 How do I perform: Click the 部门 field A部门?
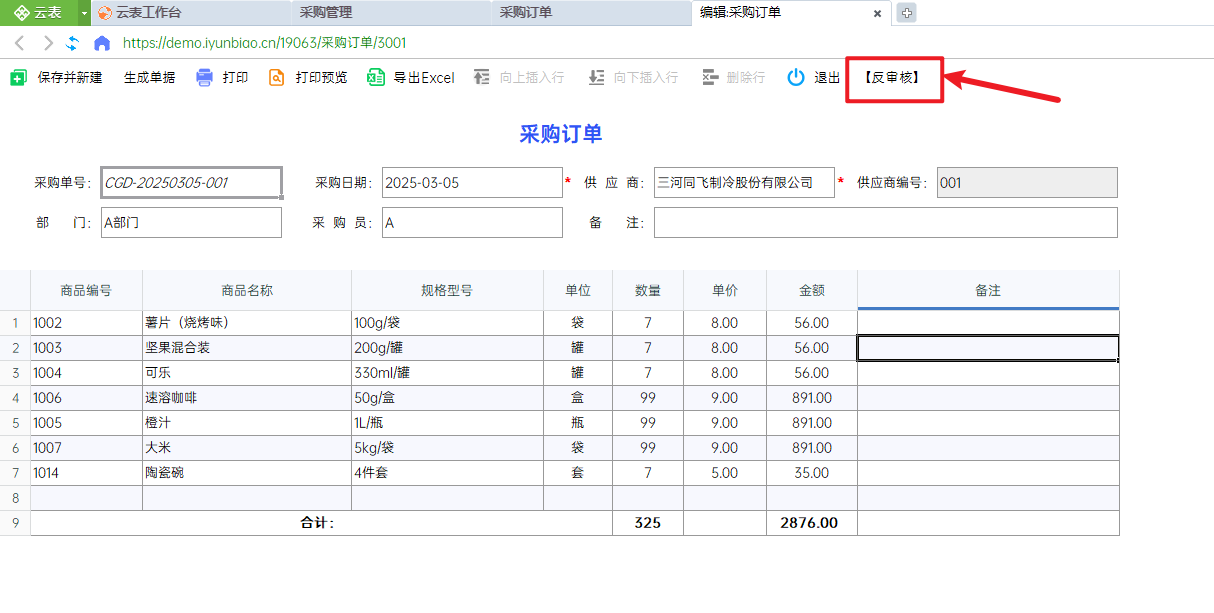coord(192,223)
